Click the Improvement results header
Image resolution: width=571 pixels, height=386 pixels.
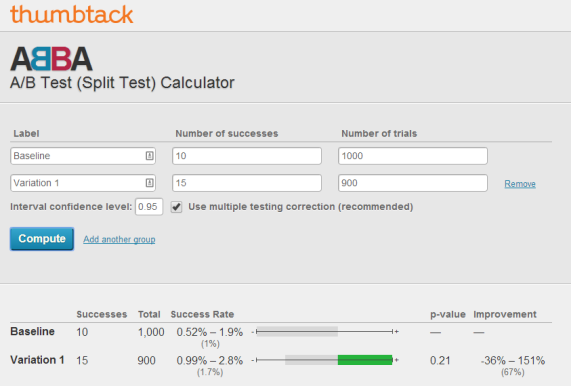coord(505,314)
